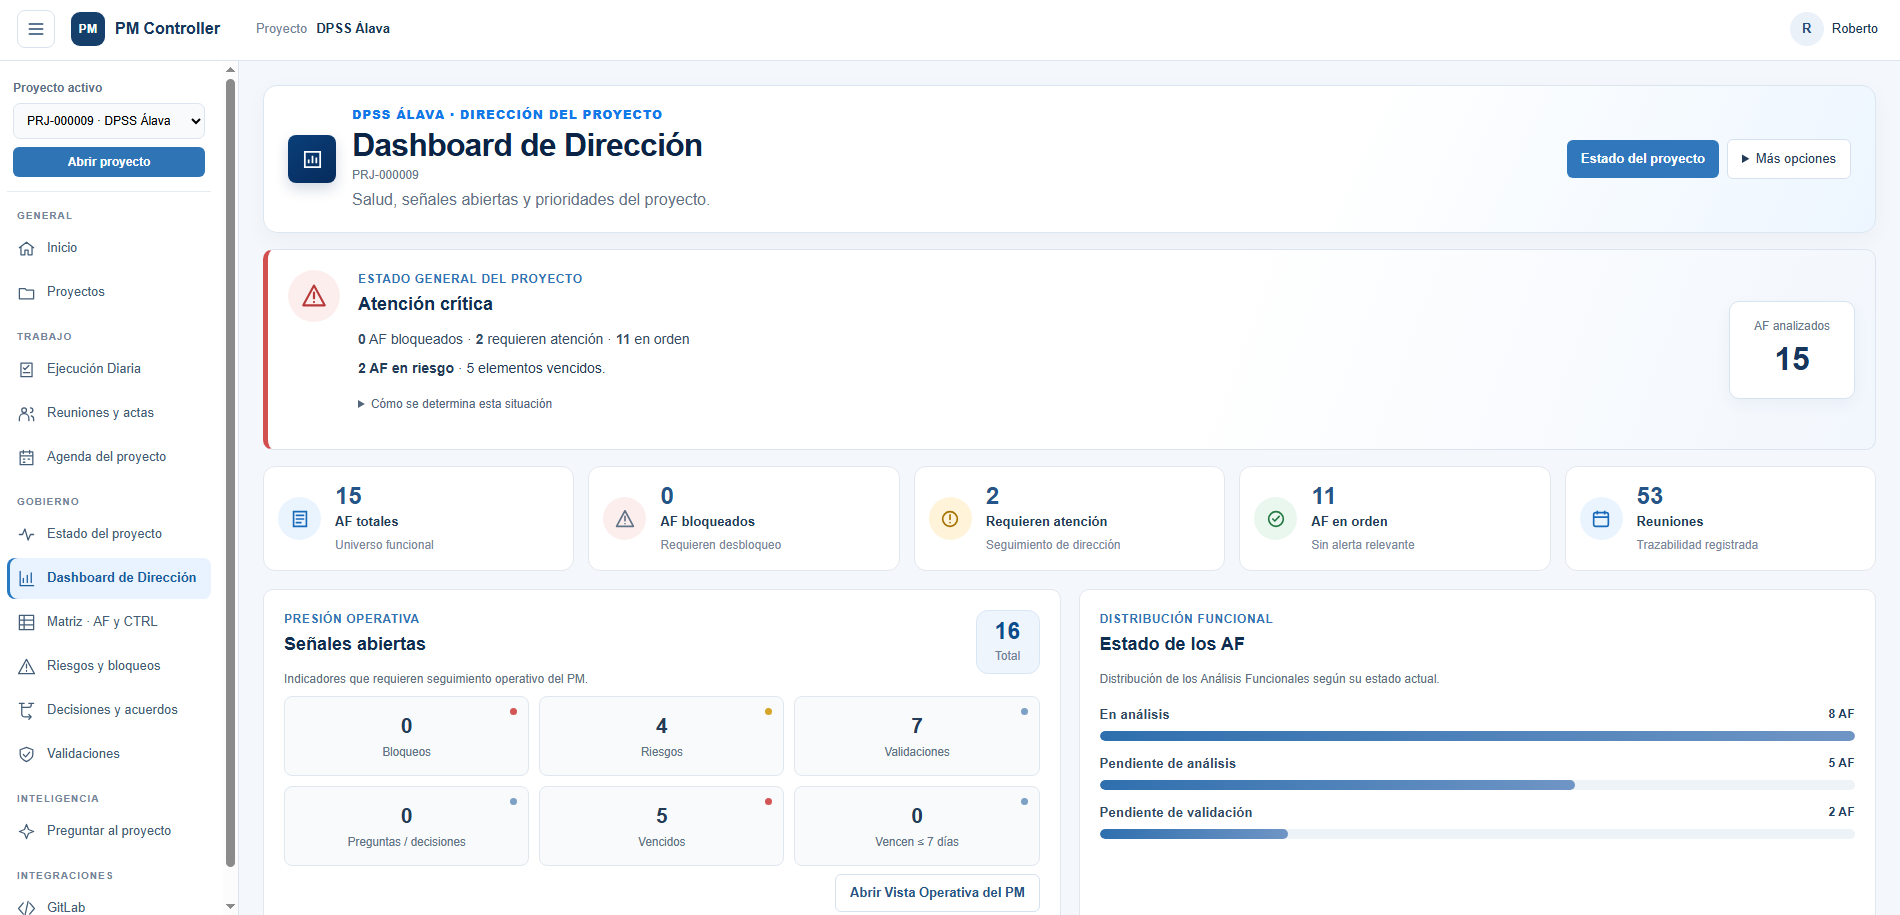Click the Matriz AF y CTRL table icon
Screen dimensions: 1900x915
pos(27,623)
